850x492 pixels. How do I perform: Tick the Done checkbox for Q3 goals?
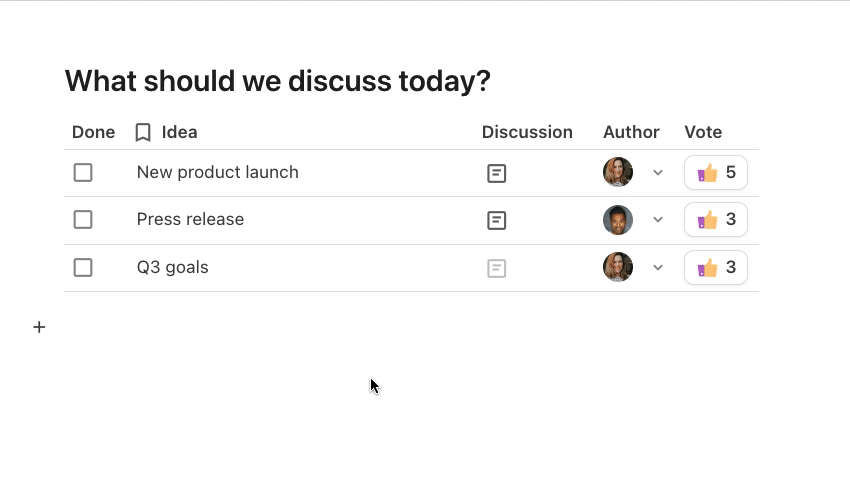pyautogui.click(x=83, y=268)
